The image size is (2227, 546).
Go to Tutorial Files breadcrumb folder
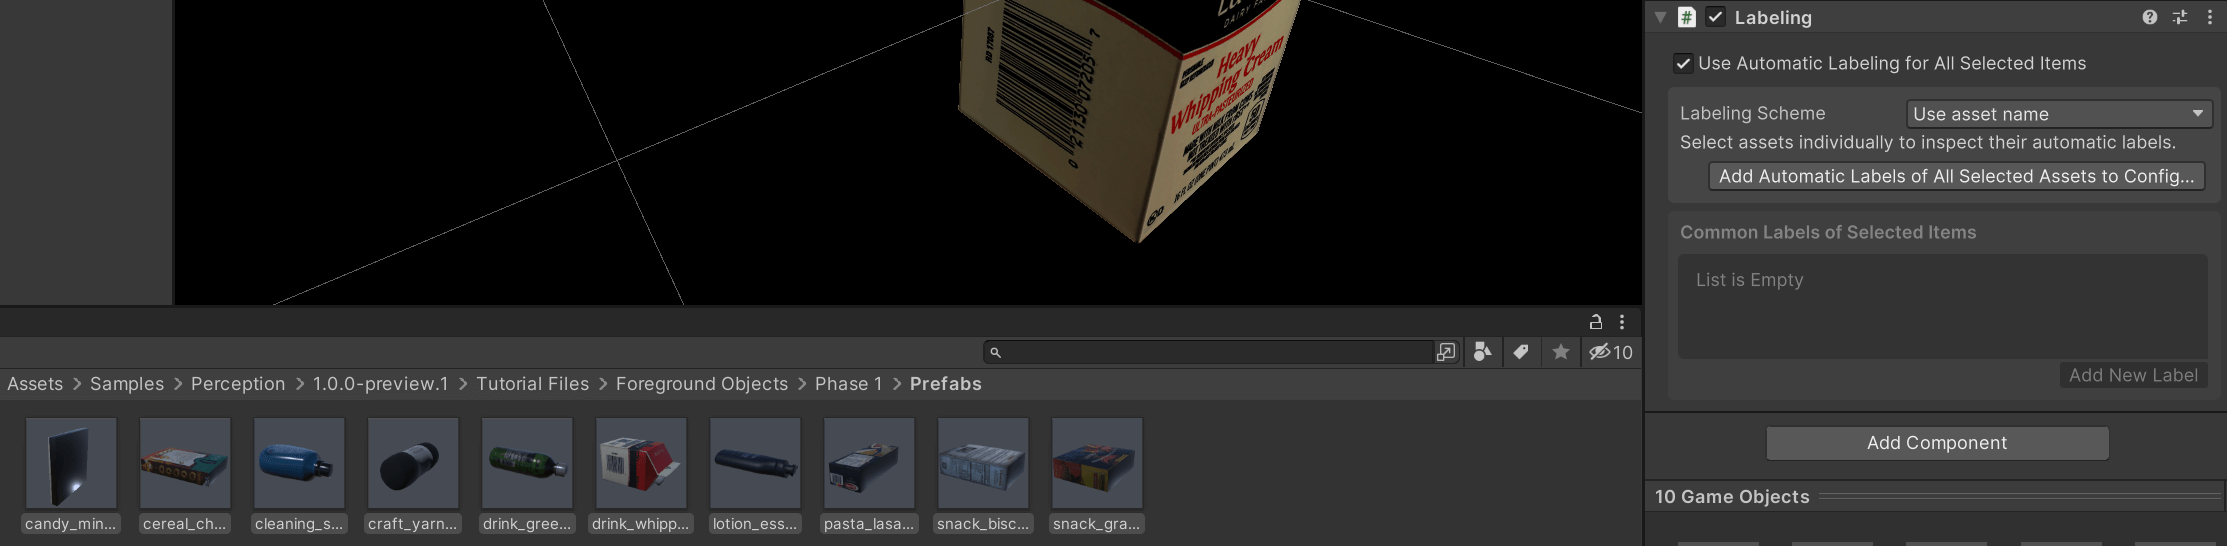click(x=533, y=384)
